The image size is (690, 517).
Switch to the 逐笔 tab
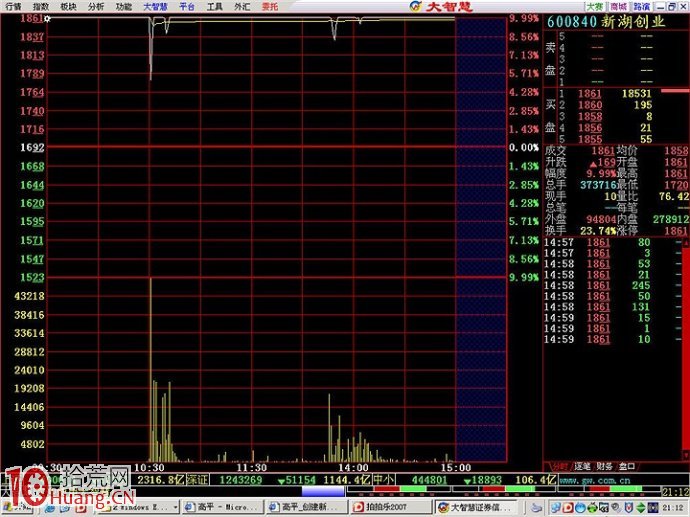coord(582,466)
